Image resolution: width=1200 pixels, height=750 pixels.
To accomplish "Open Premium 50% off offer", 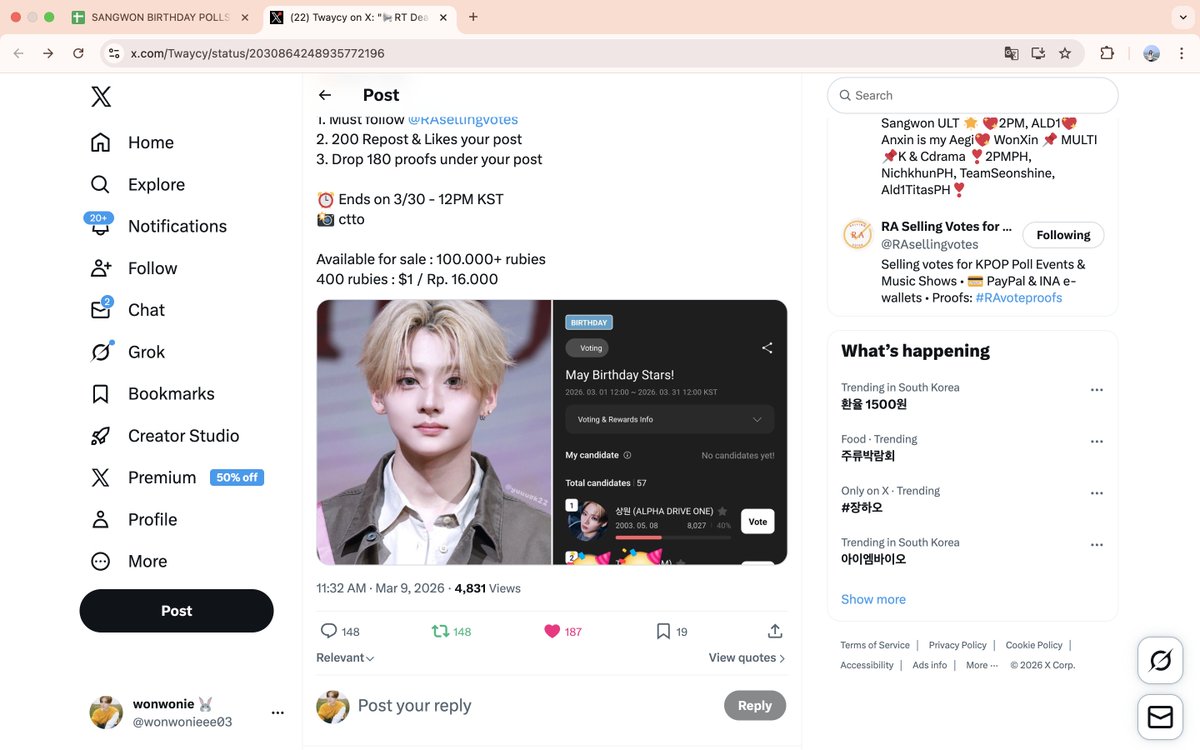I will [176, 478].
